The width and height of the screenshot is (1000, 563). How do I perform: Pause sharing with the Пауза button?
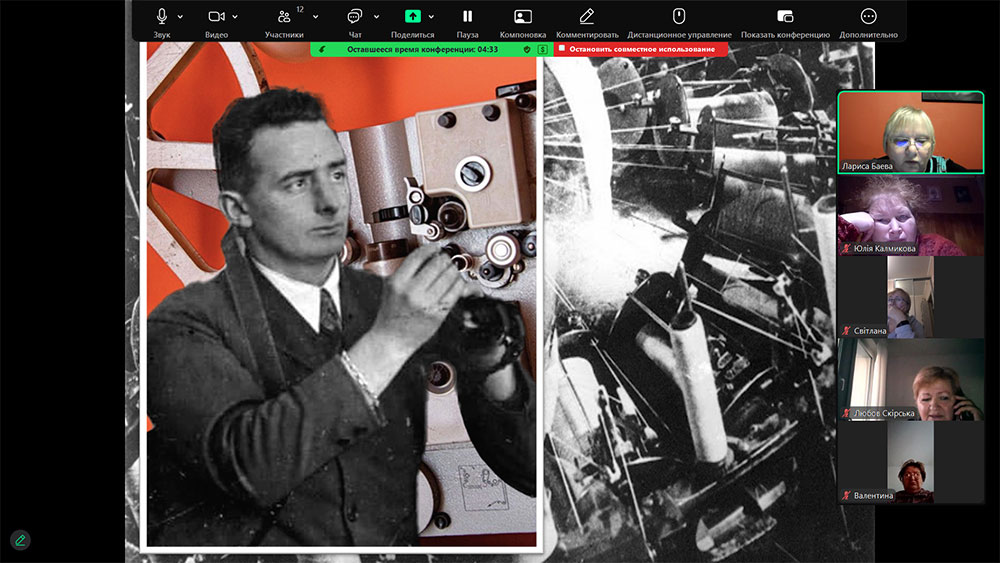pyautogui.click(x=467, y=17)
